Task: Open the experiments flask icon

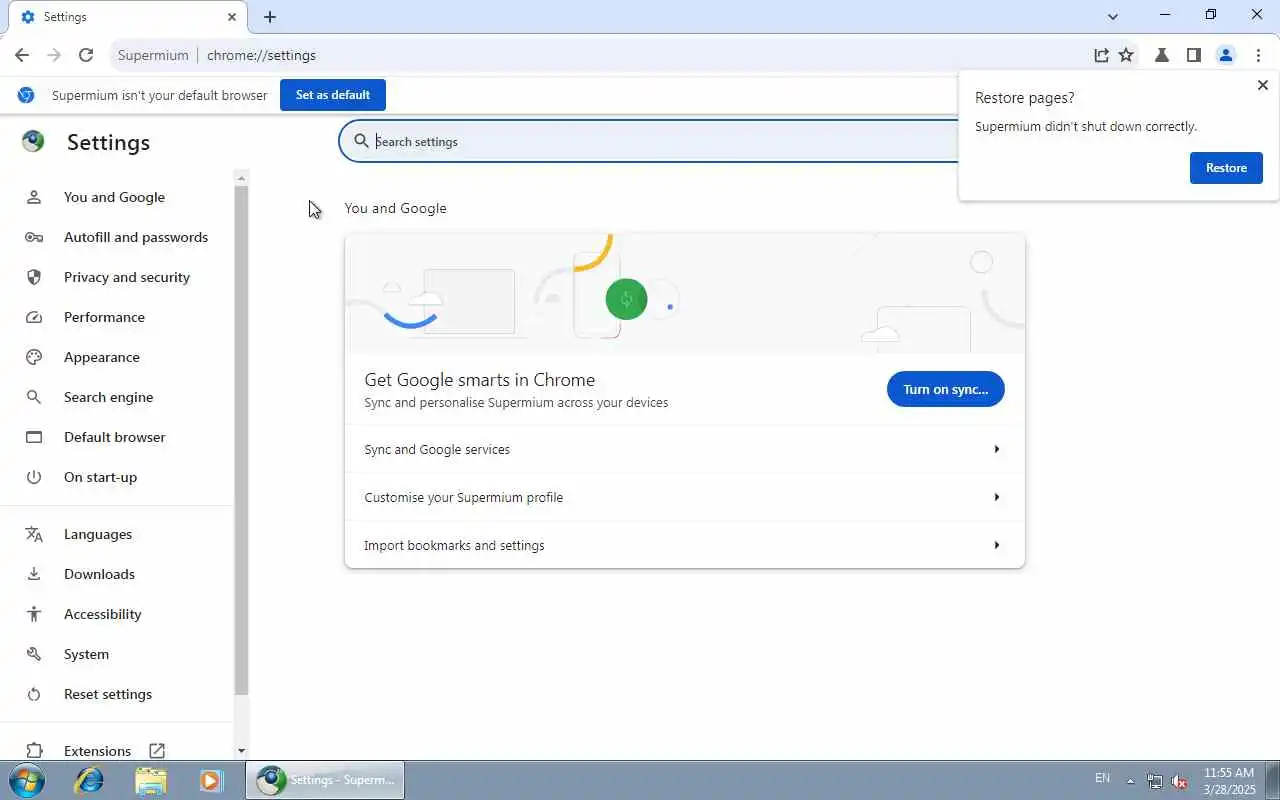Action: pos(1162,55)
